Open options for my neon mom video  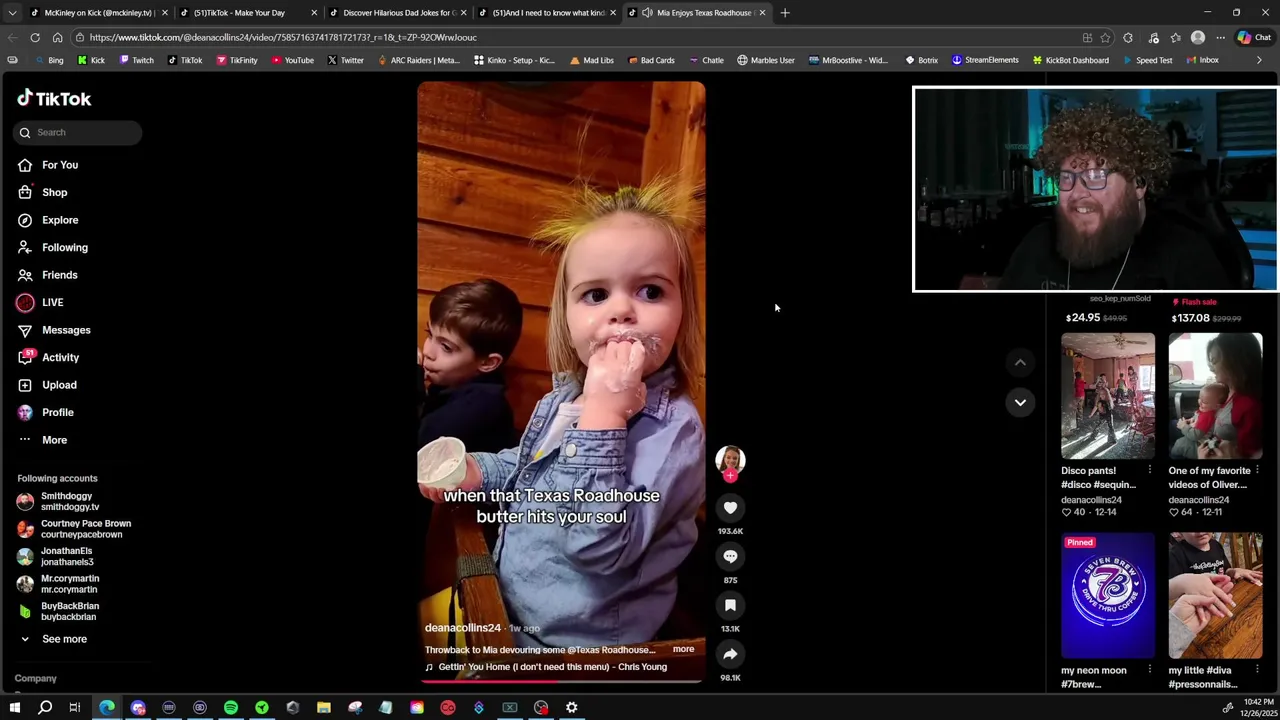point(1149,670)
